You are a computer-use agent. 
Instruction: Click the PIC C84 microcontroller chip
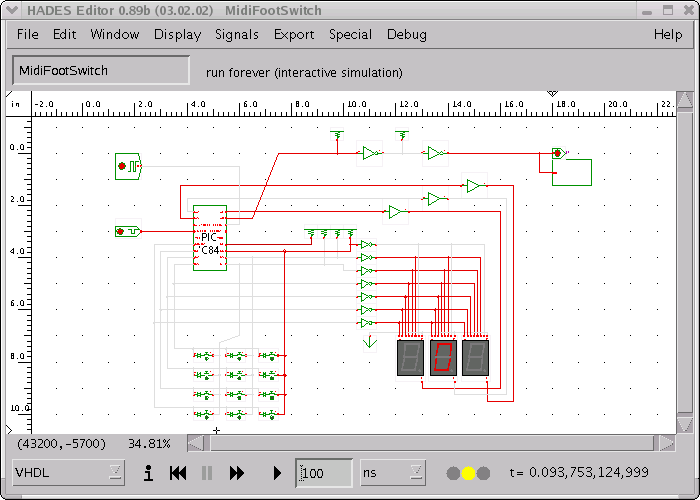tap(210, 238)
